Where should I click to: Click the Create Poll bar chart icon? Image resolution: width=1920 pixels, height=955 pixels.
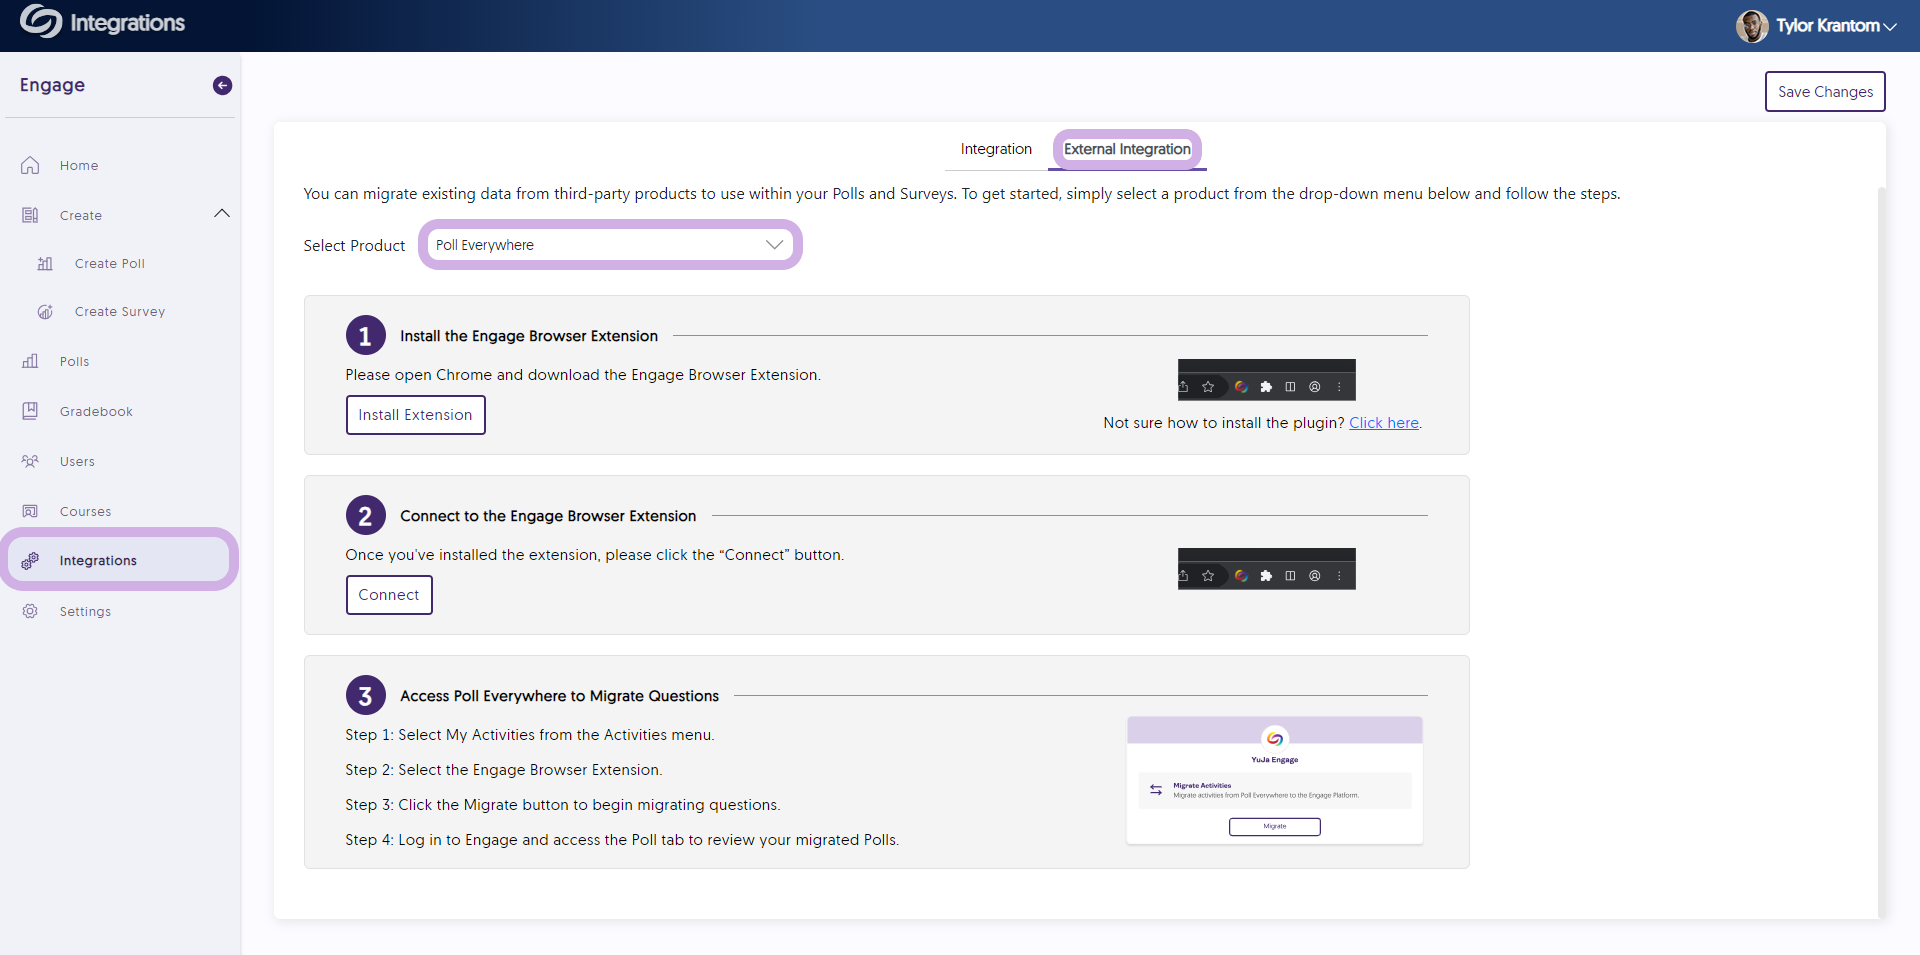point(45,263)
